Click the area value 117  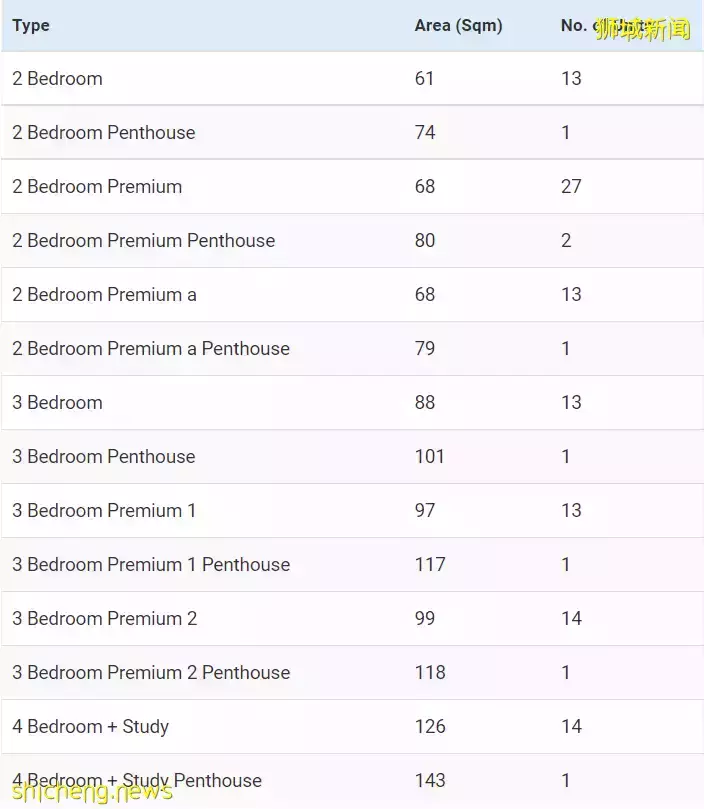coord(430,565)
